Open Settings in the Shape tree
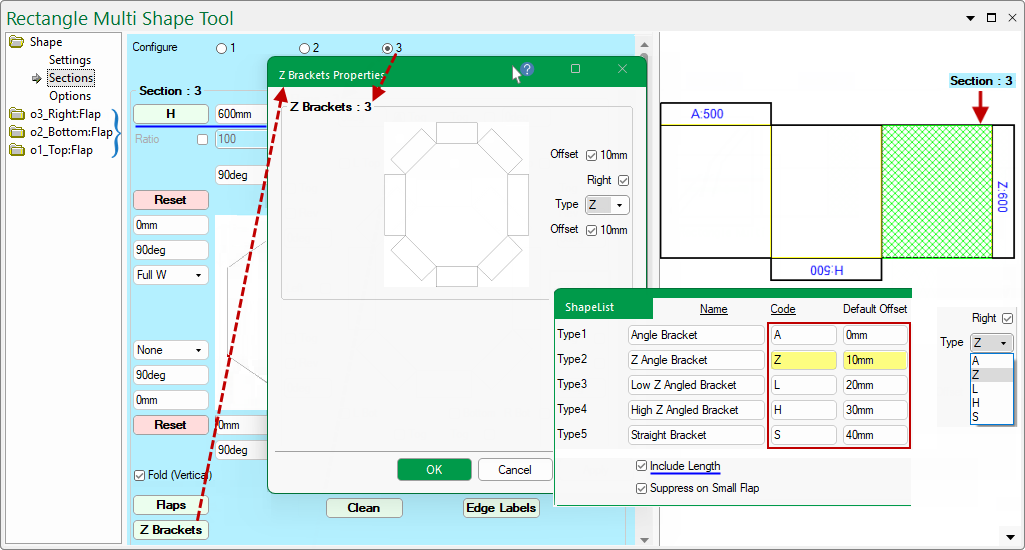Viewport: 1025px width, 550px height. click(x=70, y=60)
